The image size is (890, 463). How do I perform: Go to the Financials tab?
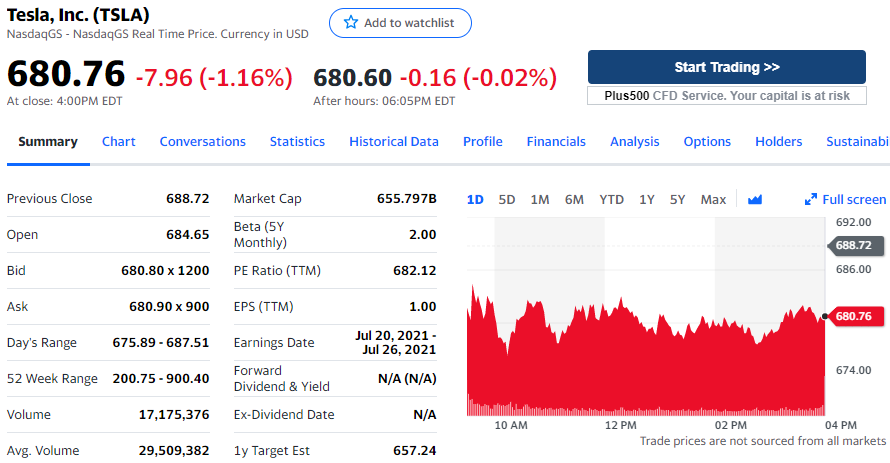point(556,141)
